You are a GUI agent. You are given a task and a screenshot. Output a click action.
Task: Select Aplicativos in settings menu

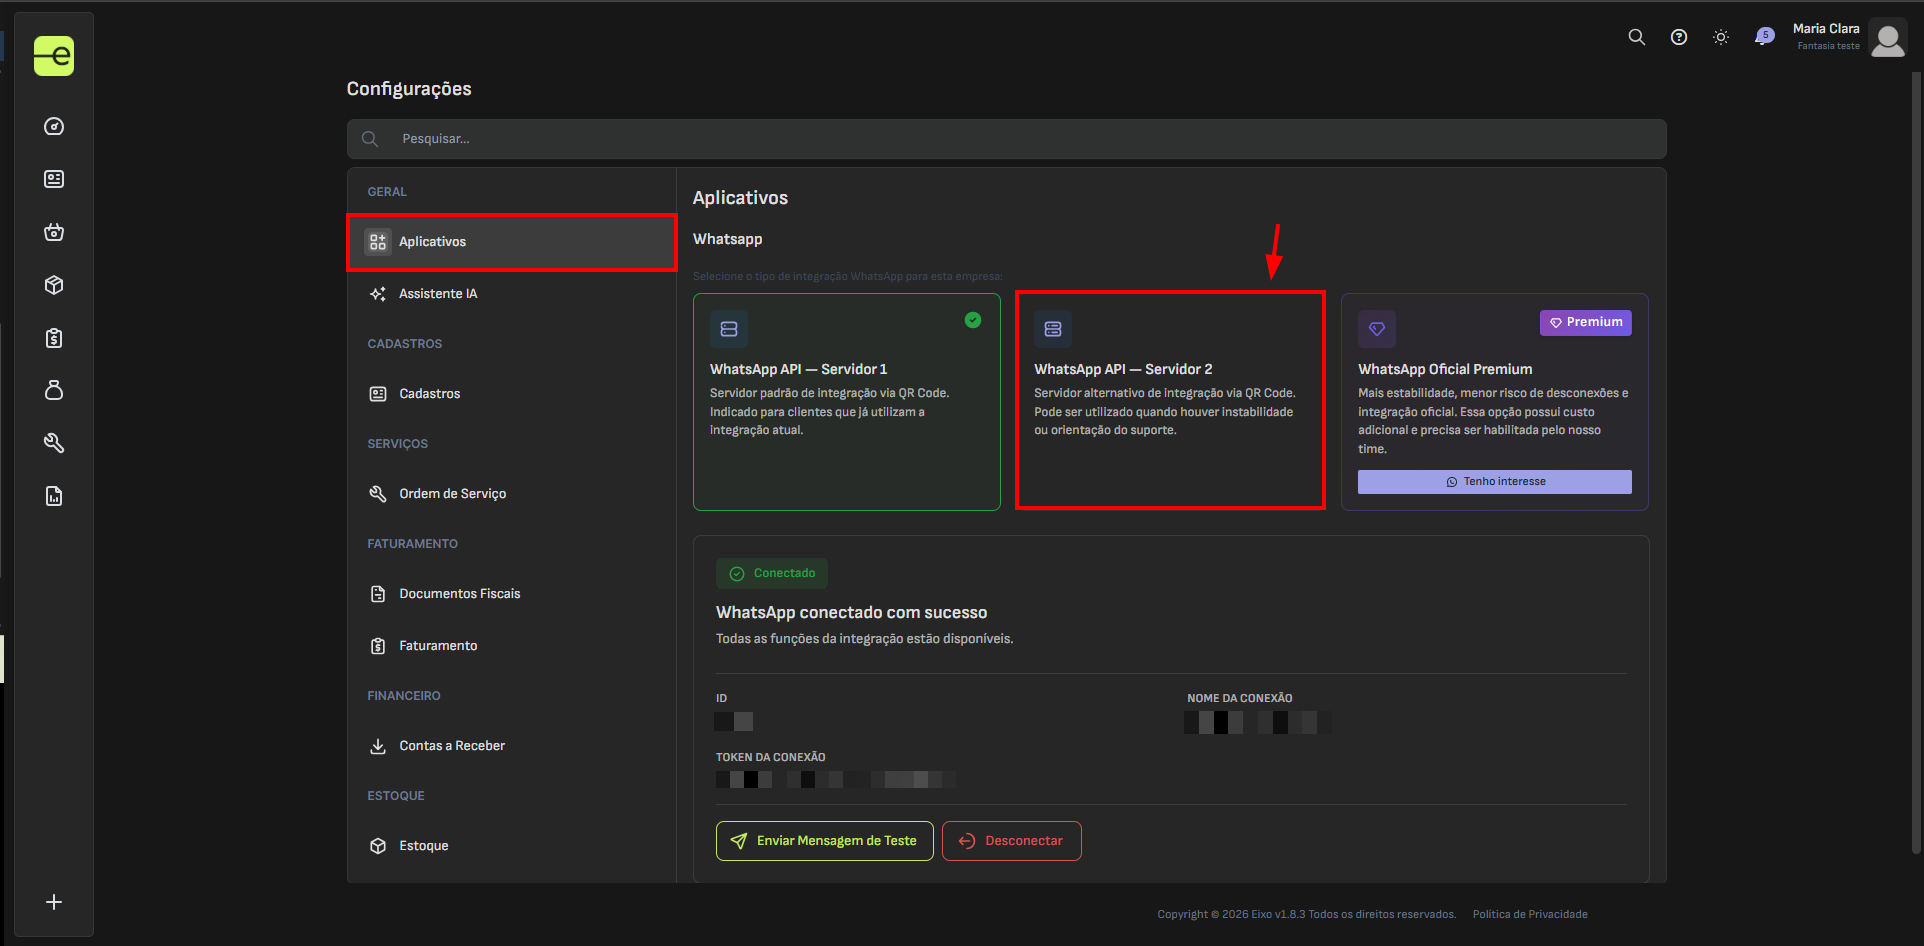(512, 242)
